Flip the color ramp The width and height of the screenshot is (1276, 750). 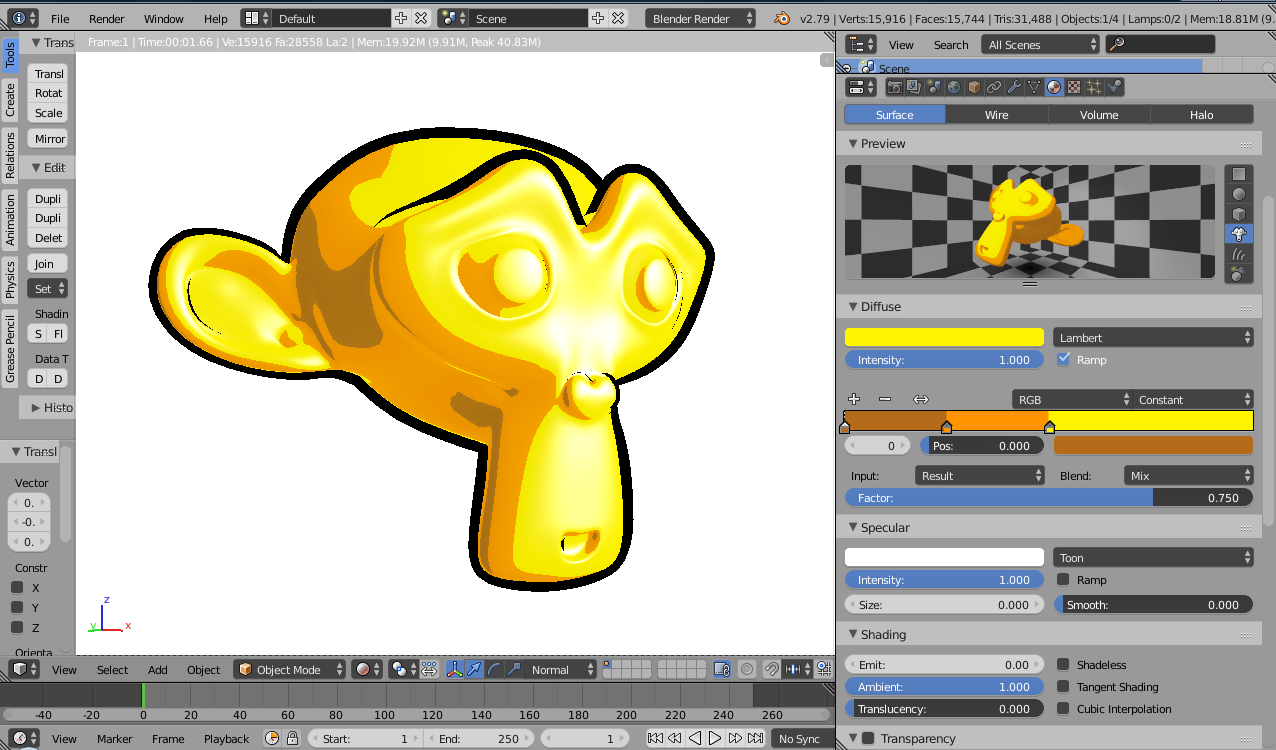tap(921, 399)
